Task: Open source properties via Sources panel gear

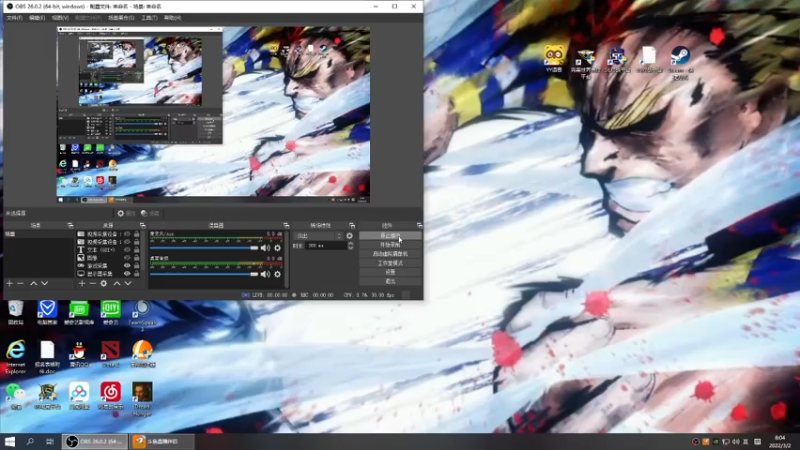Action: click(104, 283)
